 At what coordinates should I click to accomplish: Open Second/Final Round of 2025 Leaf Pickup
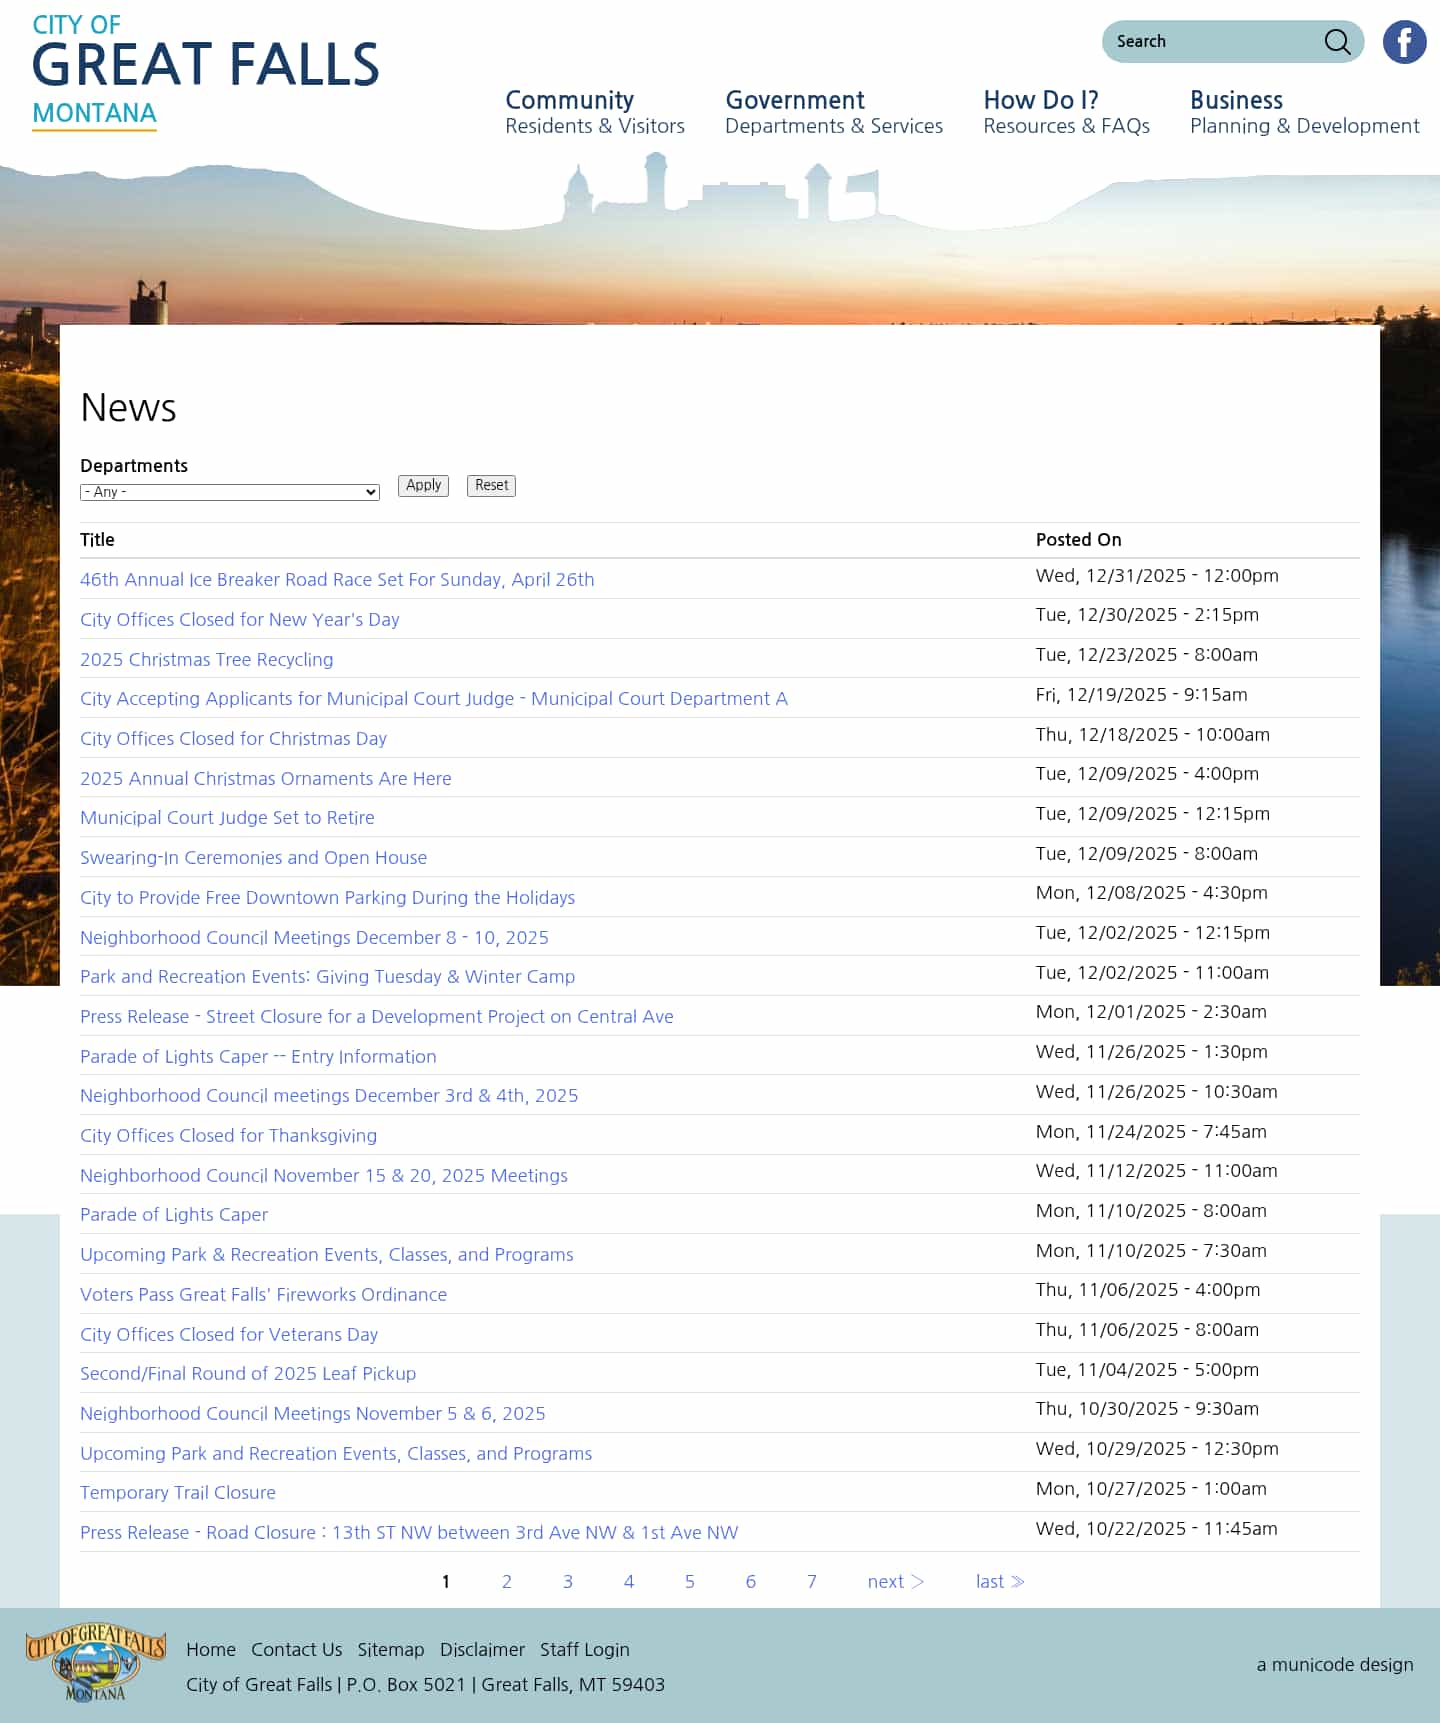coord(248,1373)
